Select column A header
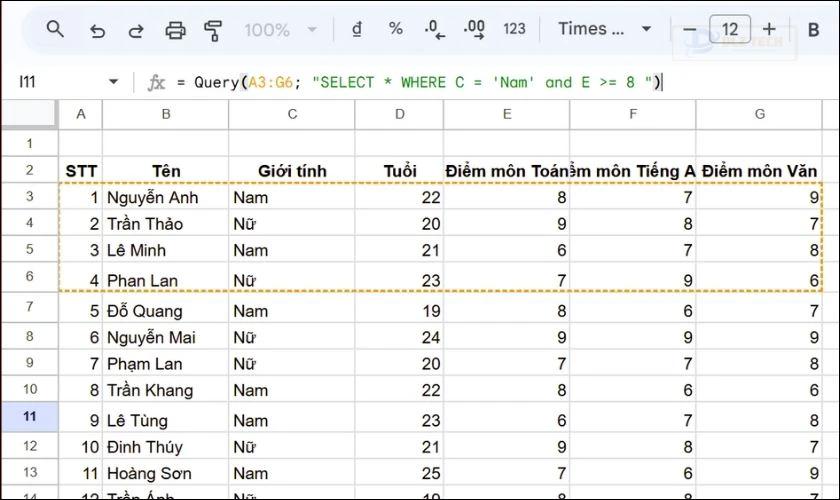This screenshot has height=500, width=840. point(80,114)
